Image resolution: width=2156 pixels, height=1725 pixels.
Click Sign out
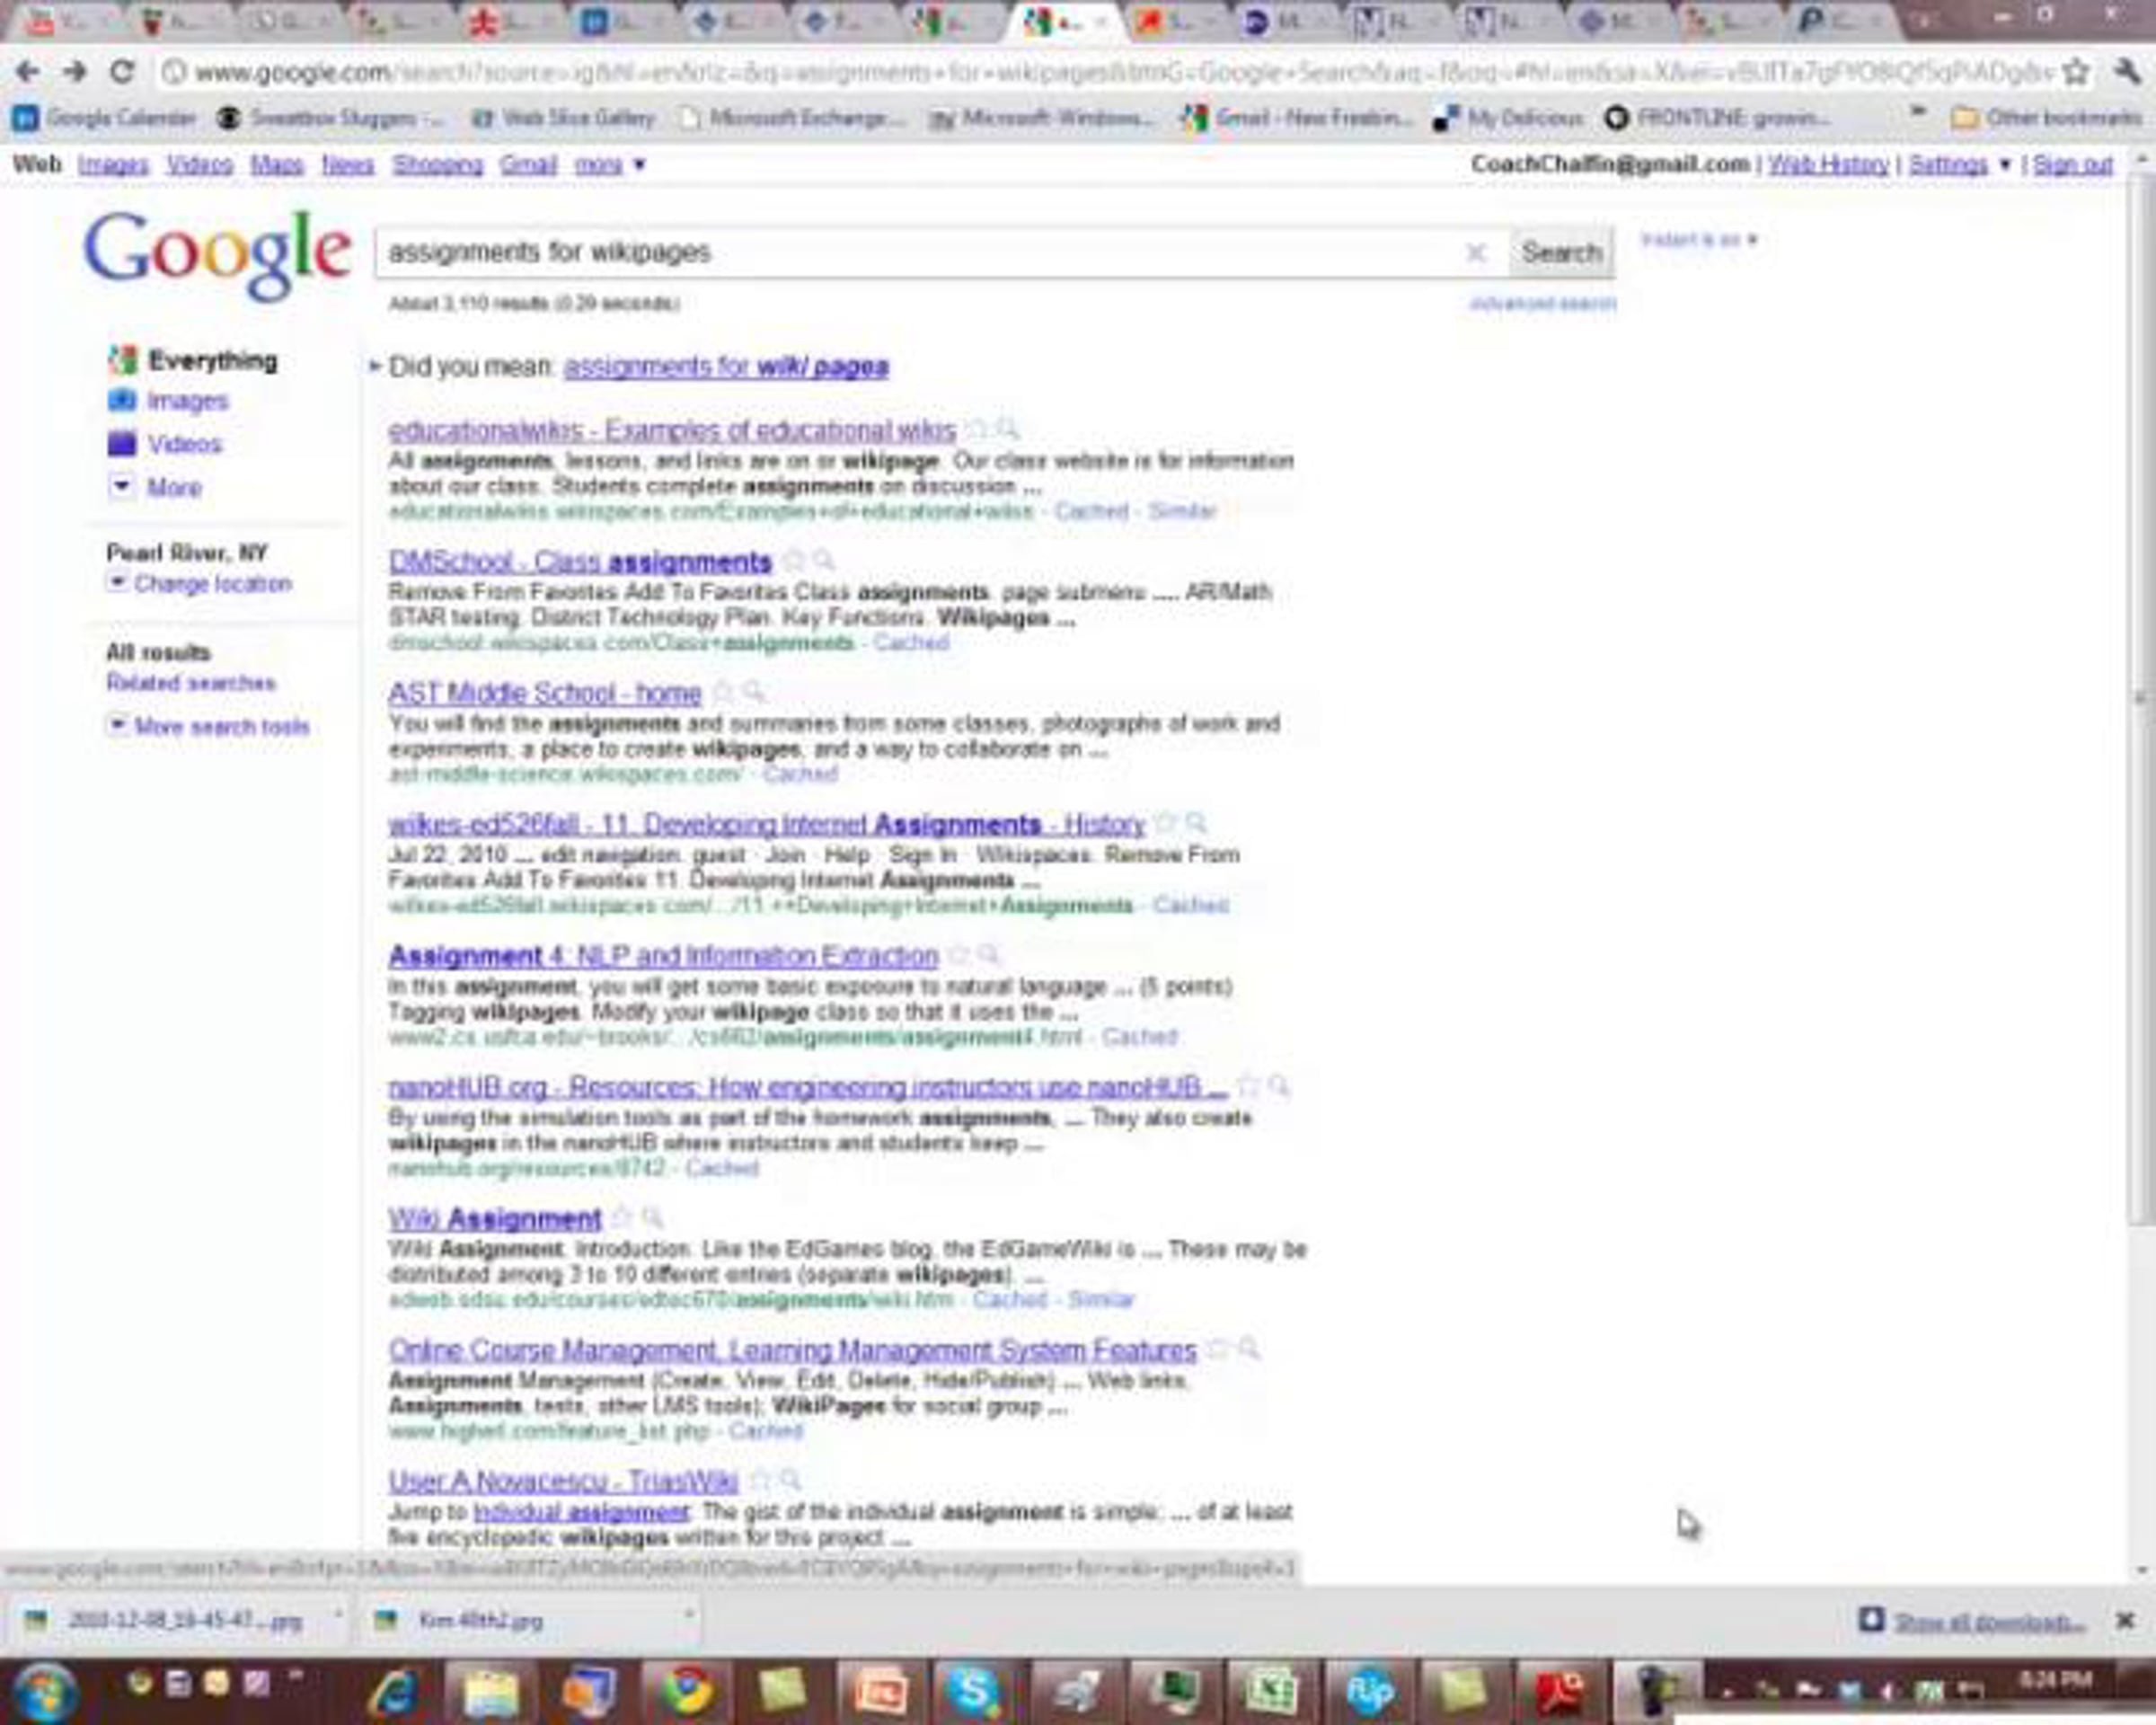click(x=2073, y=164)
